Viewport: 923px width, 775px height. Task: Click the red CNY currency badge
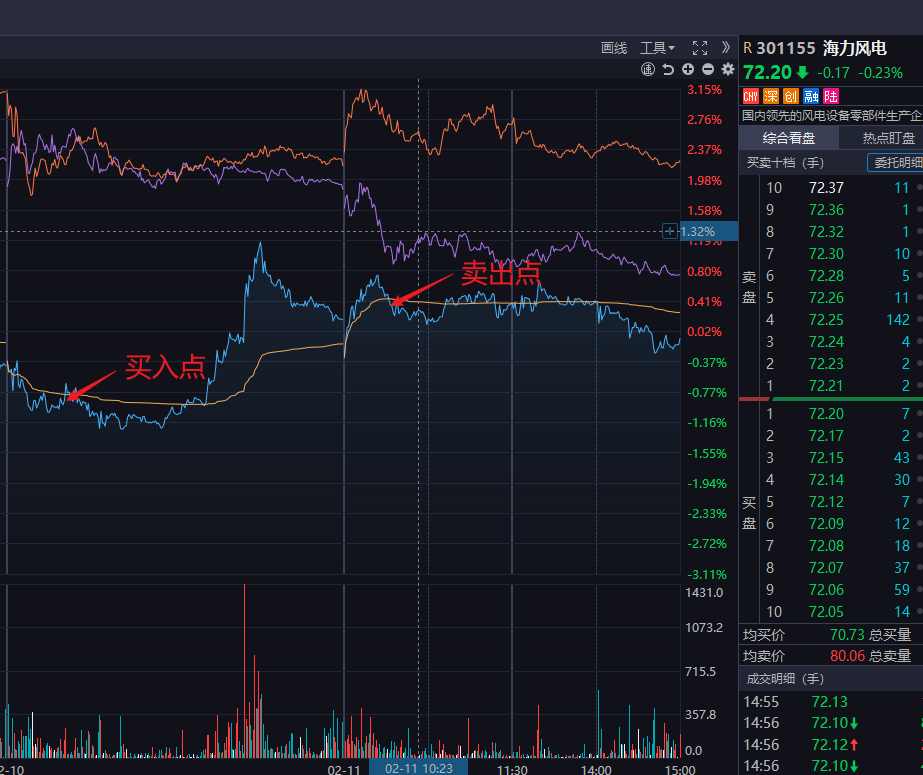pos(751,96)
